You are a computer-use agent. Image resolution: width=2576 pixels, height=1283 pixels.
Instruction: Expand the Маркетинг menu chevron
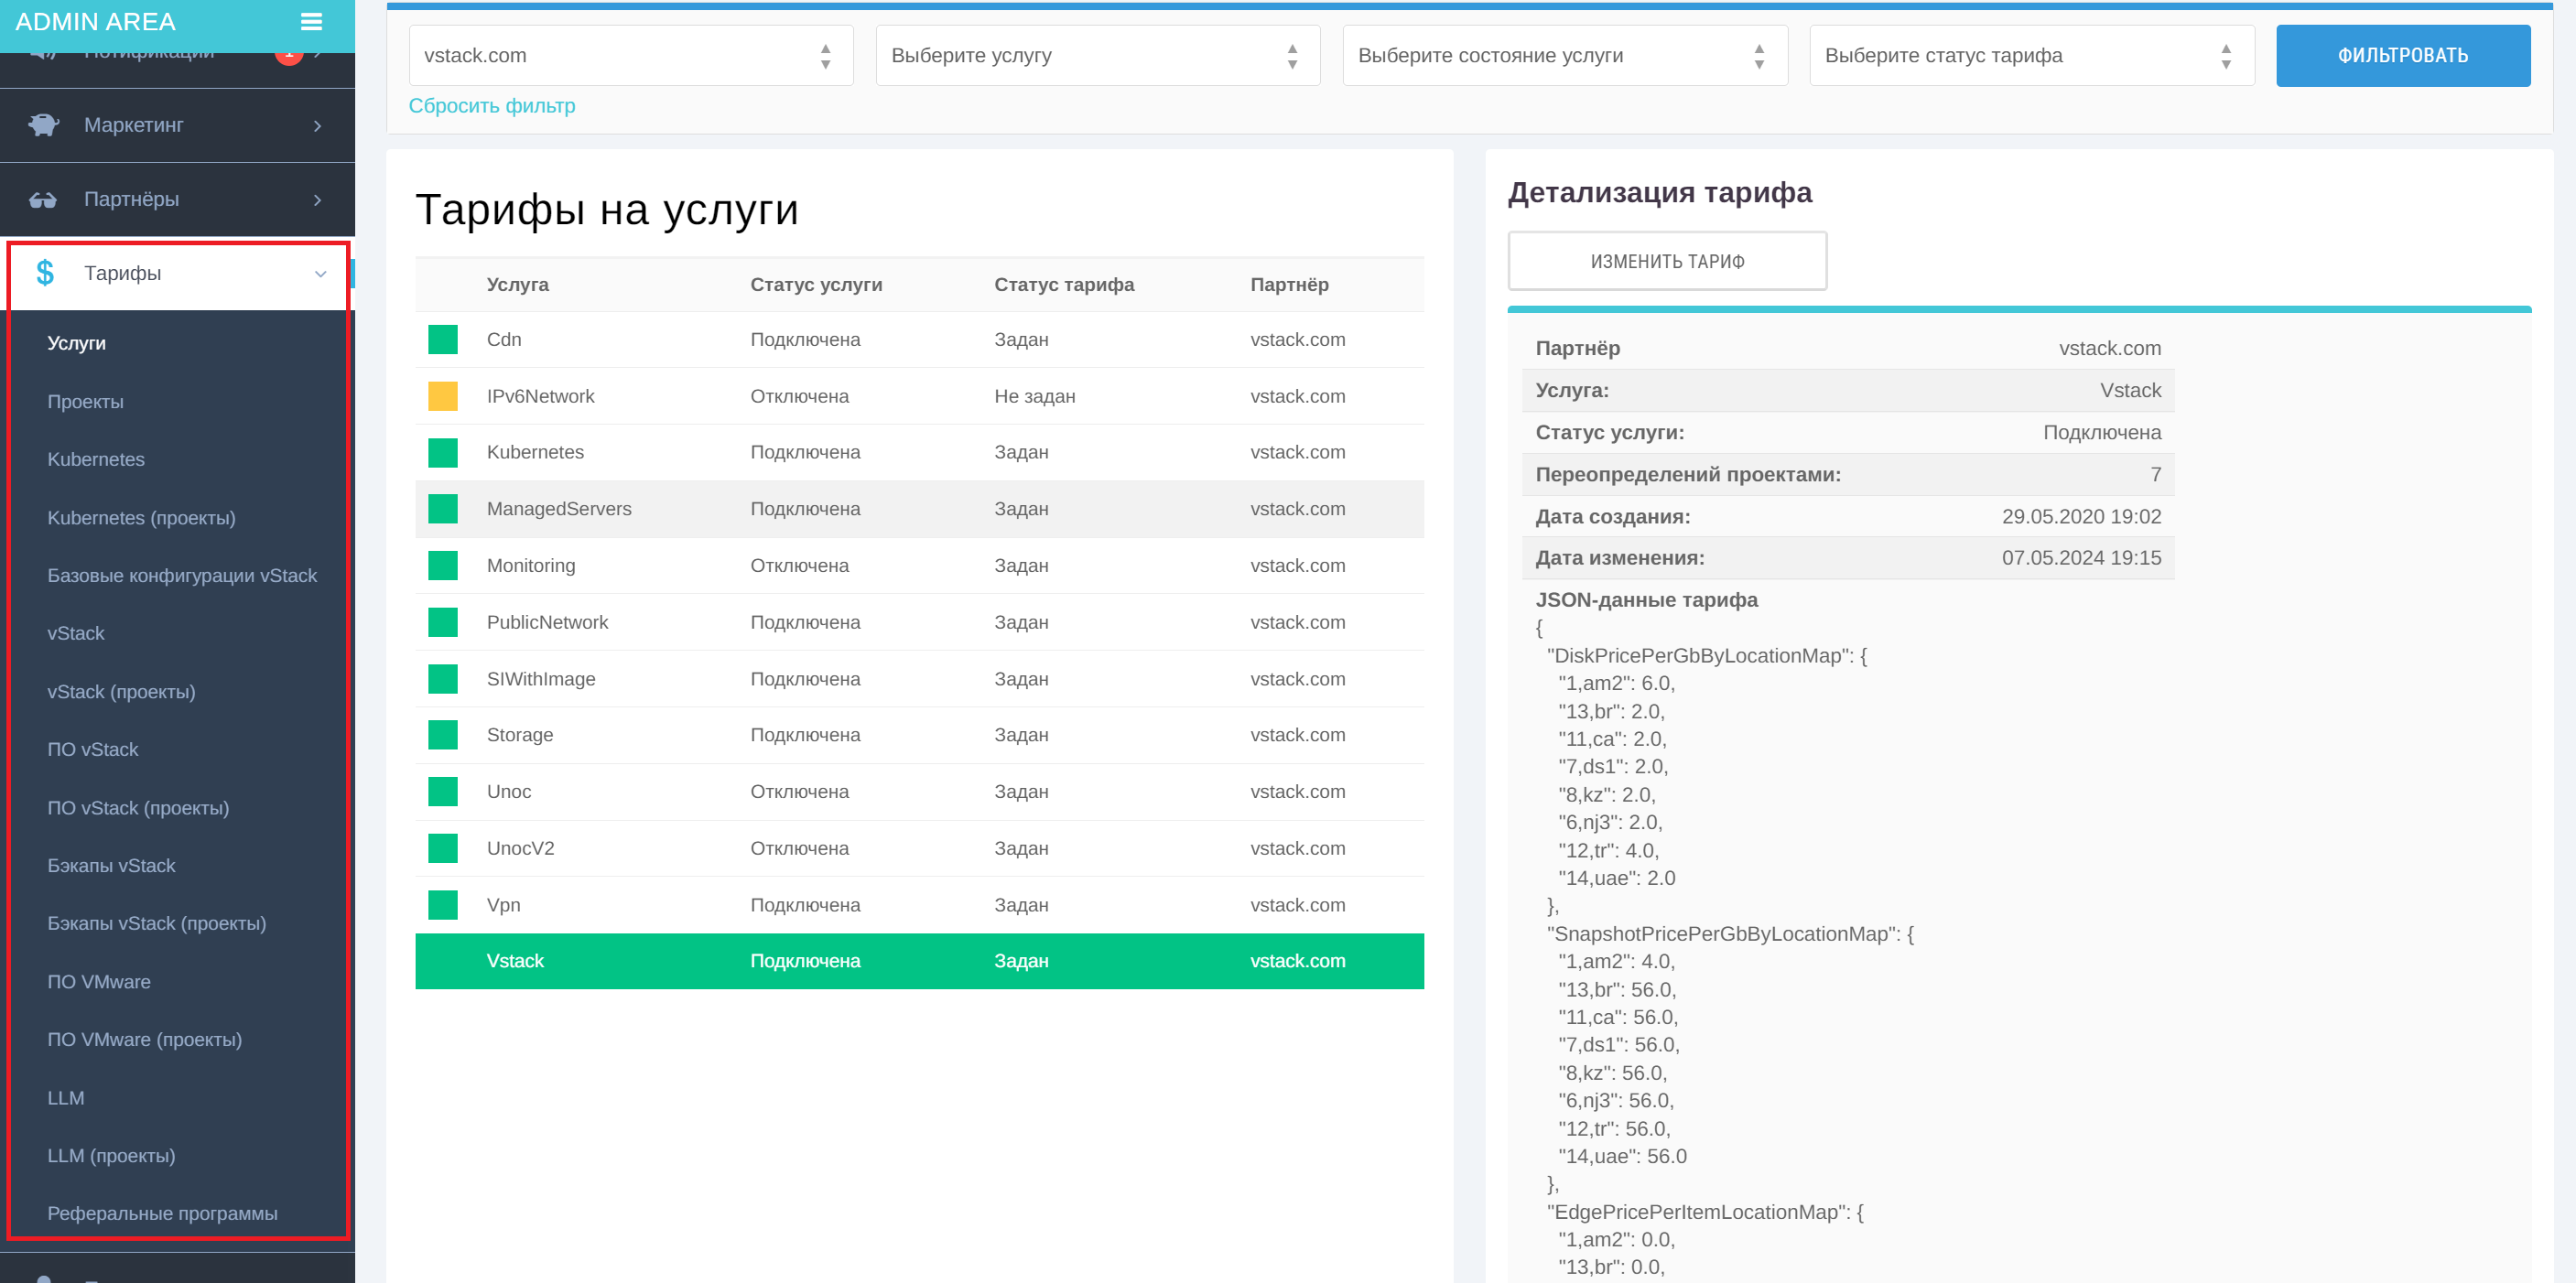pyautogui.click(x=318, y=126)
